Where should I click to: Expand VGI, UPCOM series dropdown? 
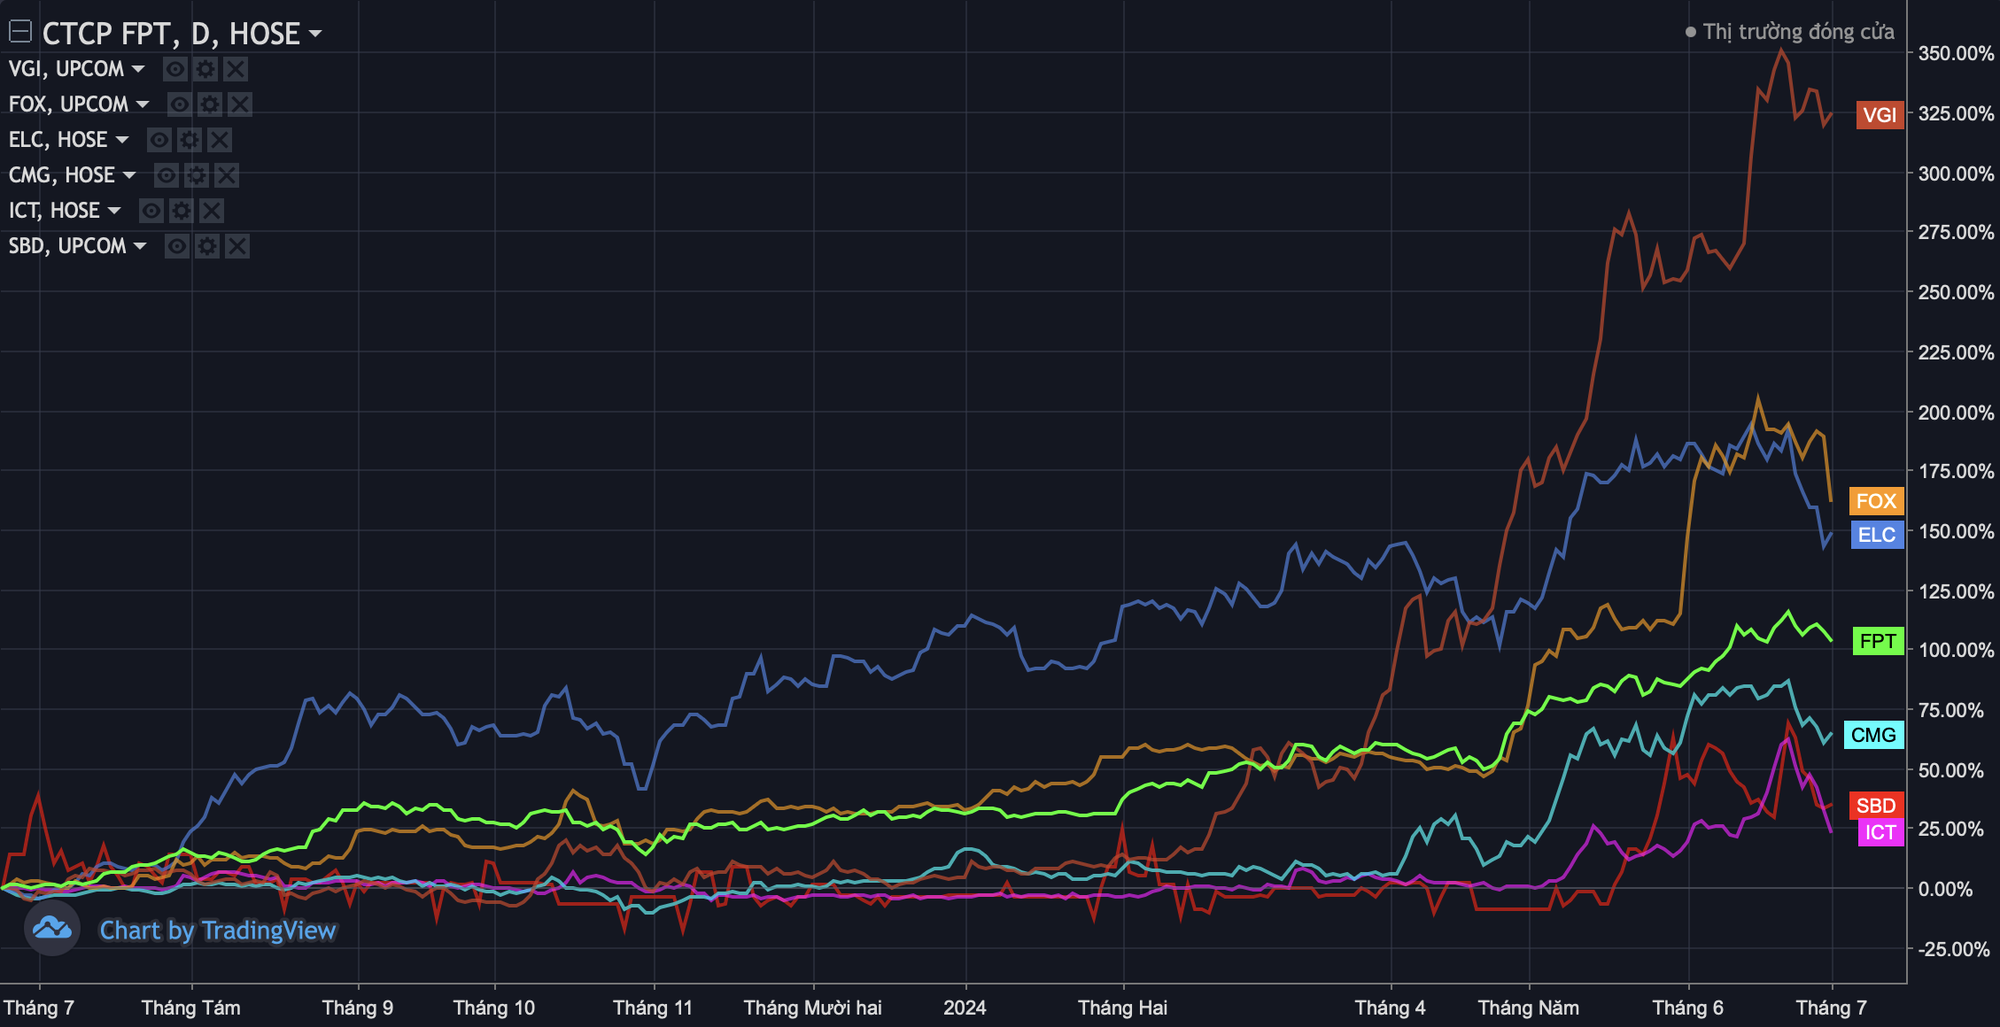(x=138, y=69)
